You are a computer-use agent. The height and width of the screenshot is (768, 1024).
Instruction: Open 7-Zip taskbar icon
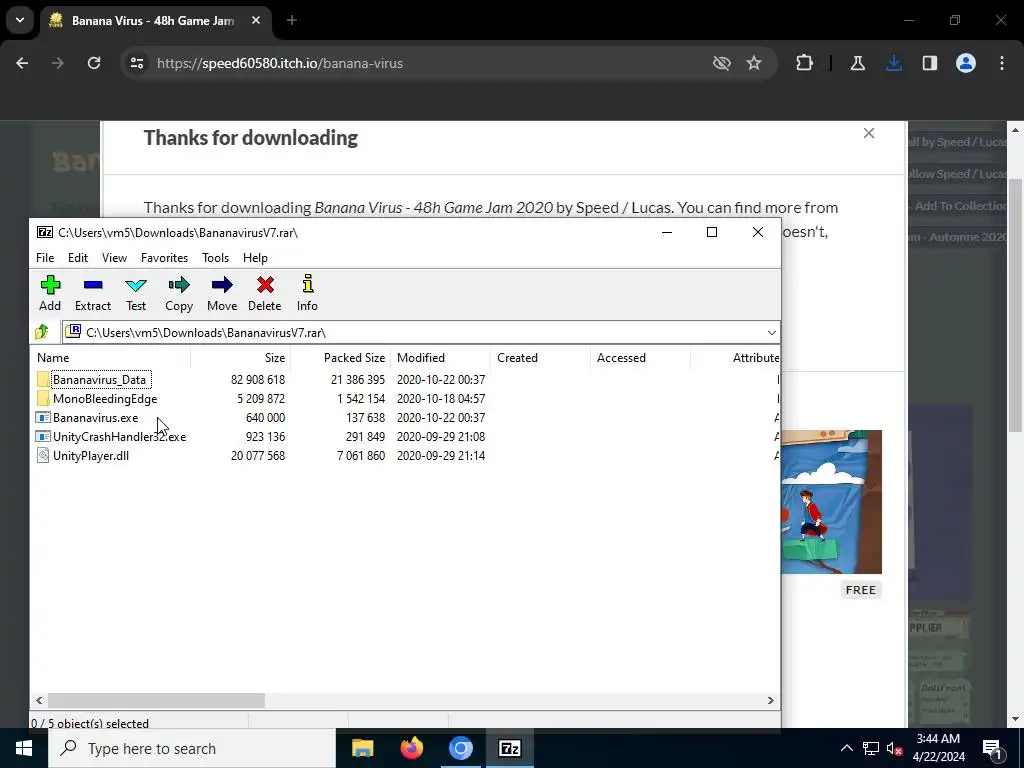509,748
